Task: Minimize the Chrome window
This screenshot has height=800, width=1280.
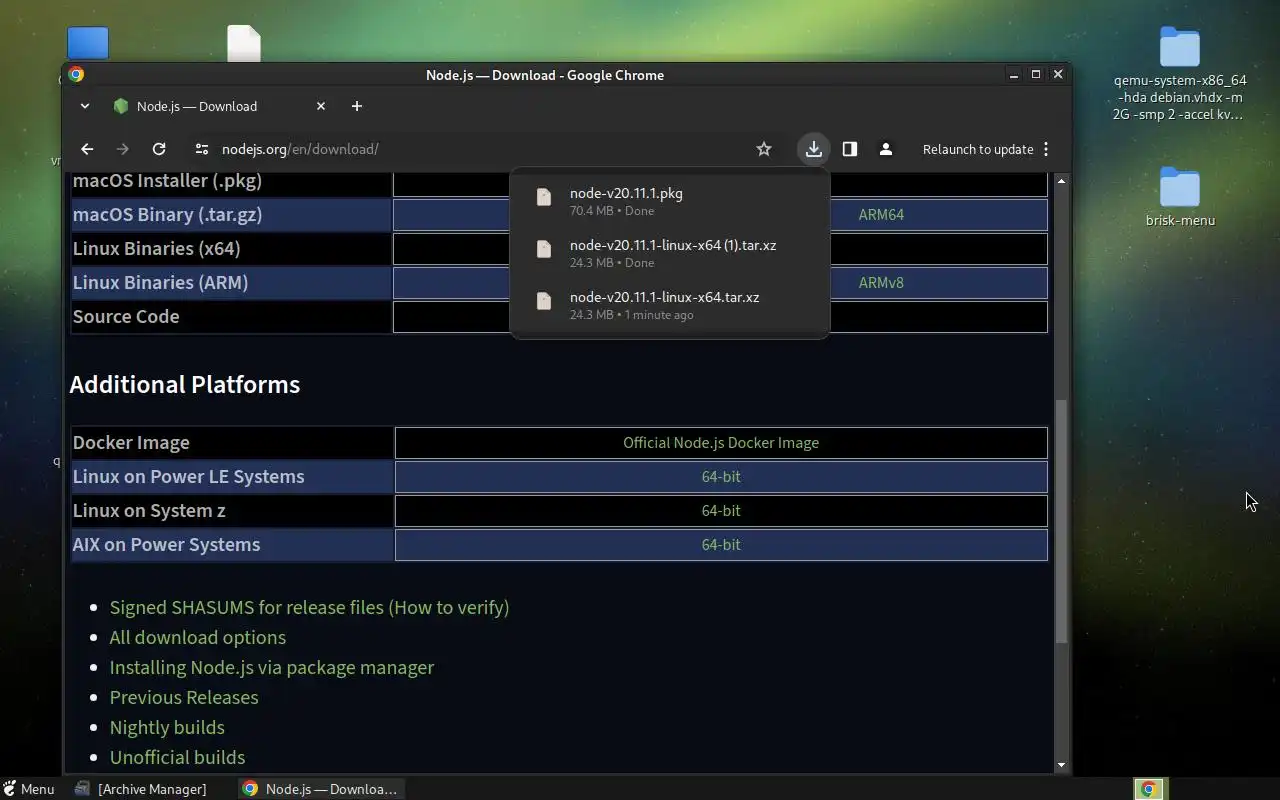Action: 1014,75
